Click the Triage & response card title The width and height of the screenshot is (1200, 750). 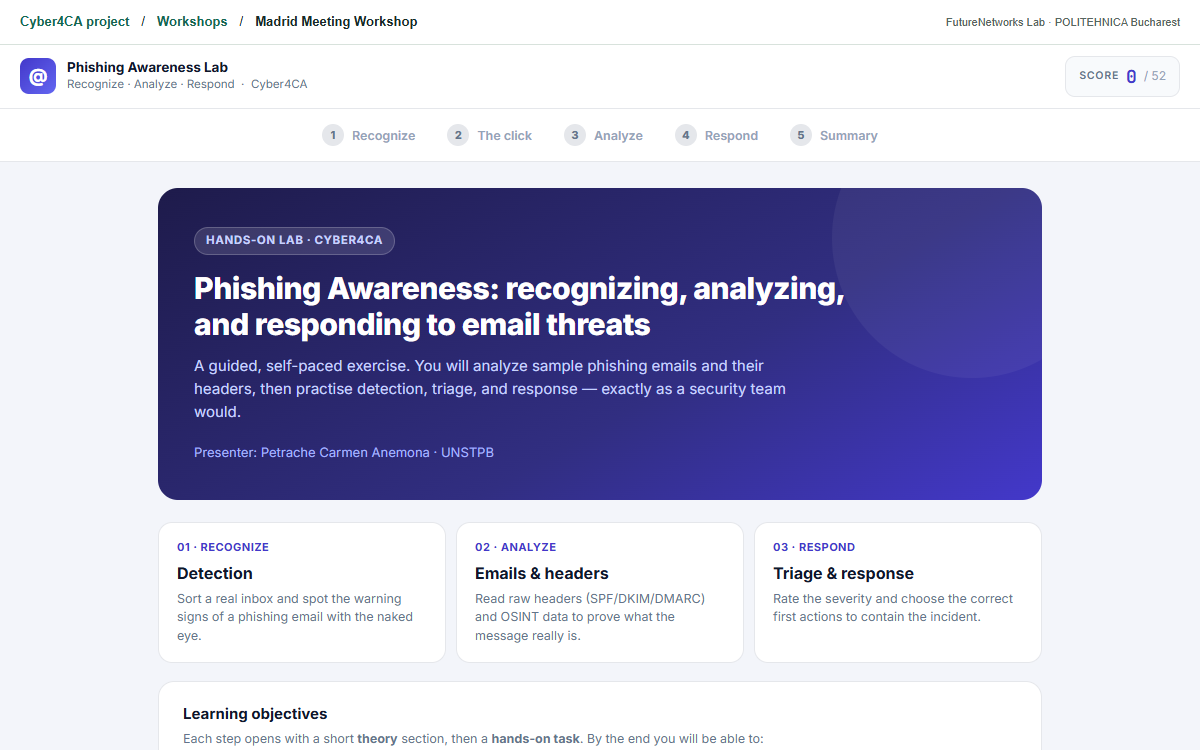843,573
